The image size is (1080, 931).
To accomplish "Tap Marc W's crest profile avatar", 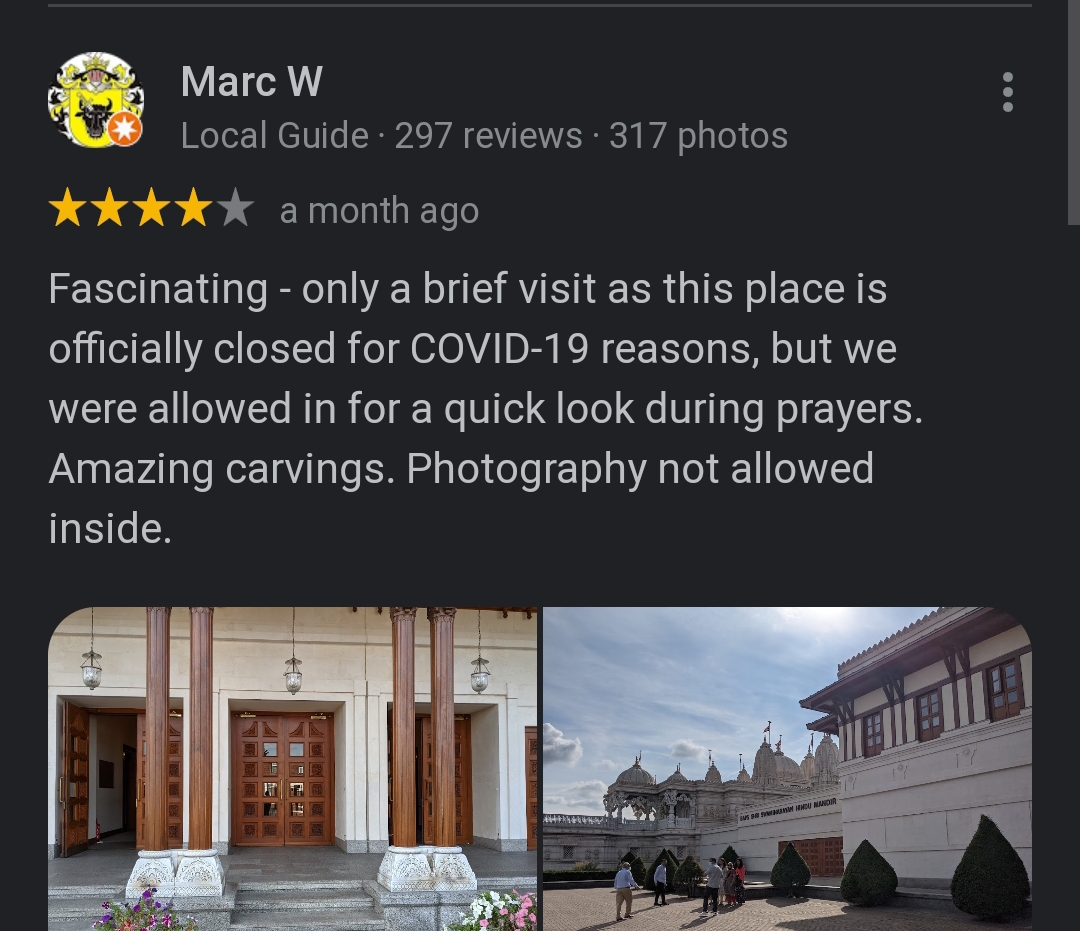I will point(96,100).
